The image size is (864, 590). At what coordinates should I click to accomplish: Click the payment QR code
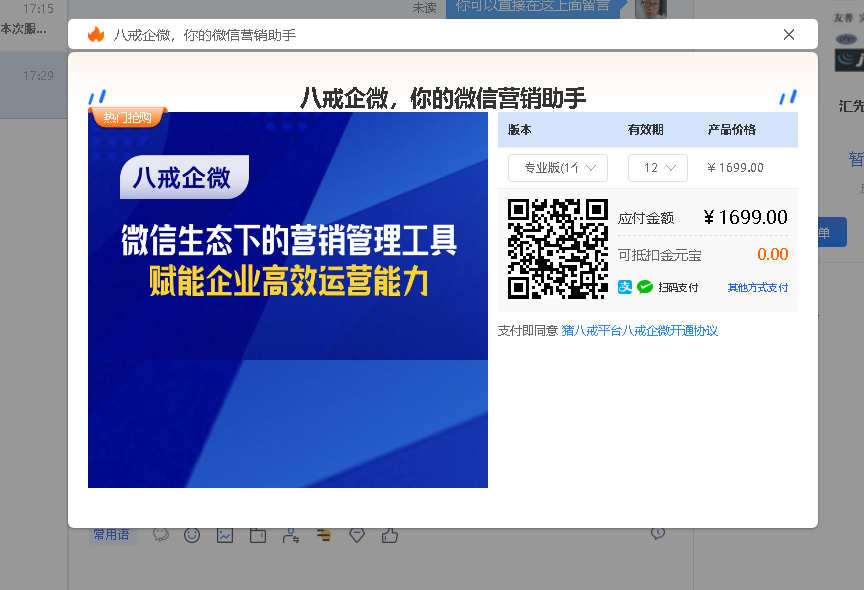(x=558, y=248)
